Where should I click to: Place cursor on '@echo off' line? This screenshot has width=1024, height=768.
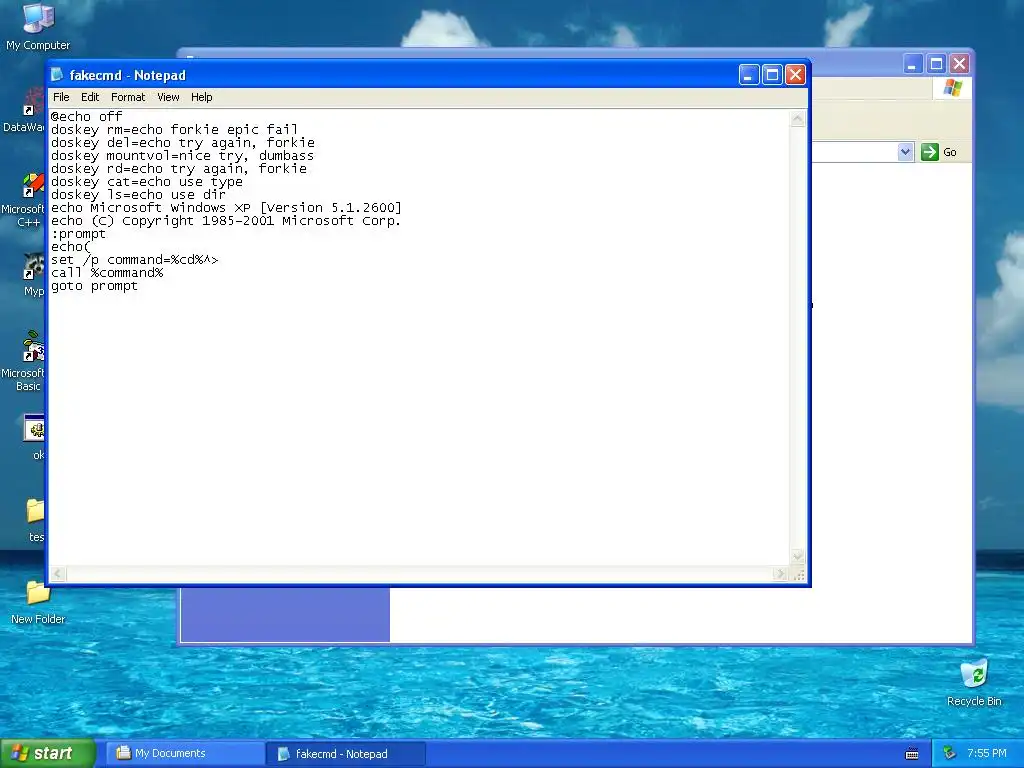tap(86, 117)
